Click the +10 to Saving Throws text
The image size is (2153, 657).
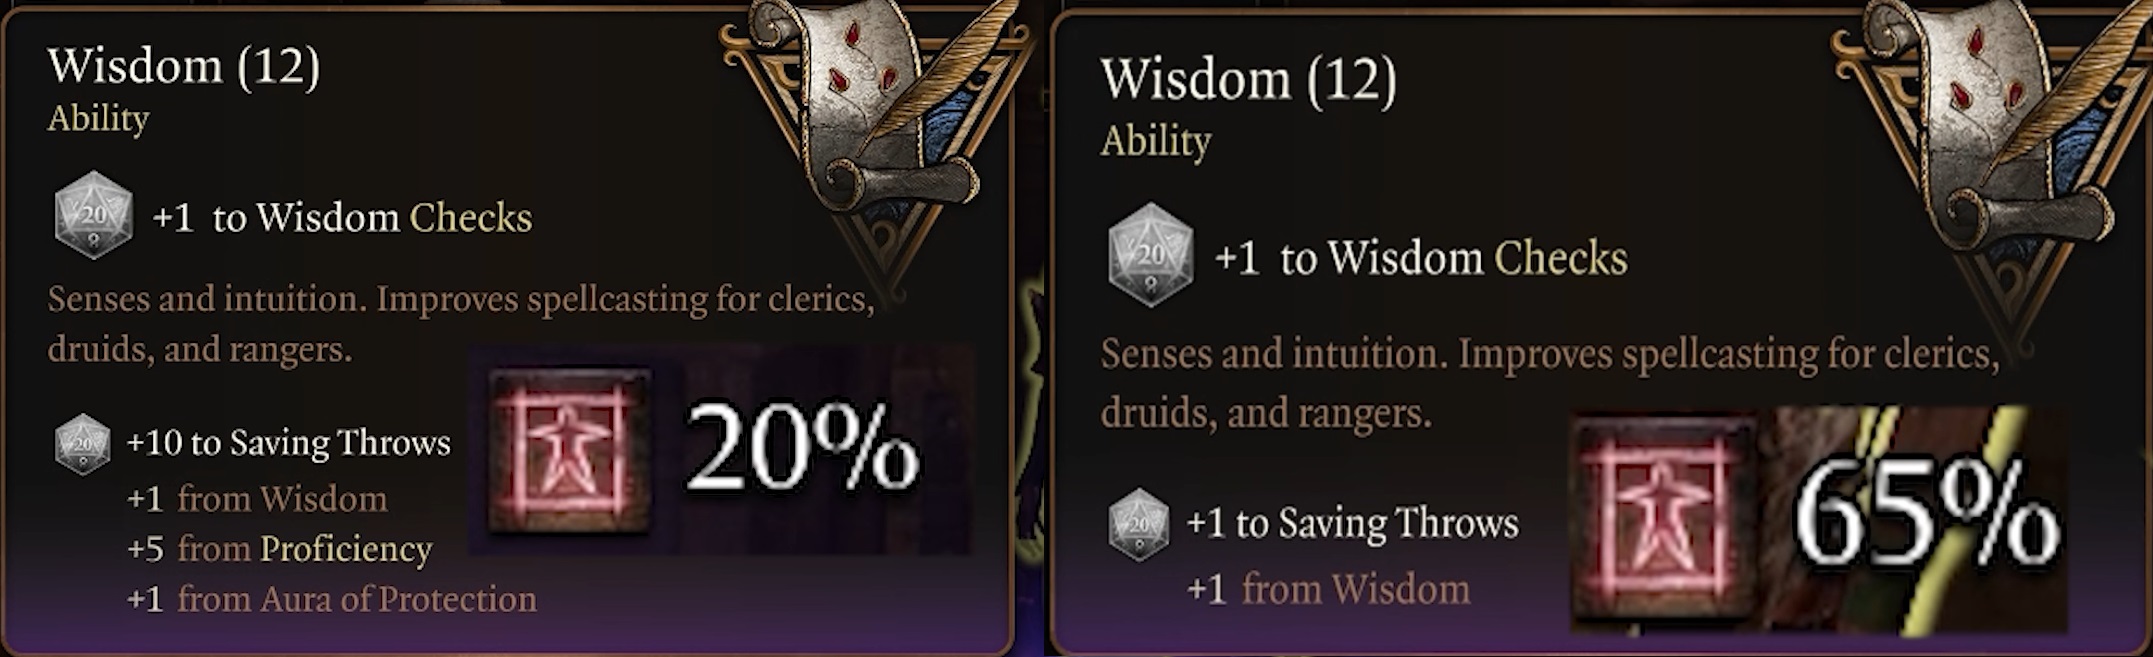(x=289, y=443)
